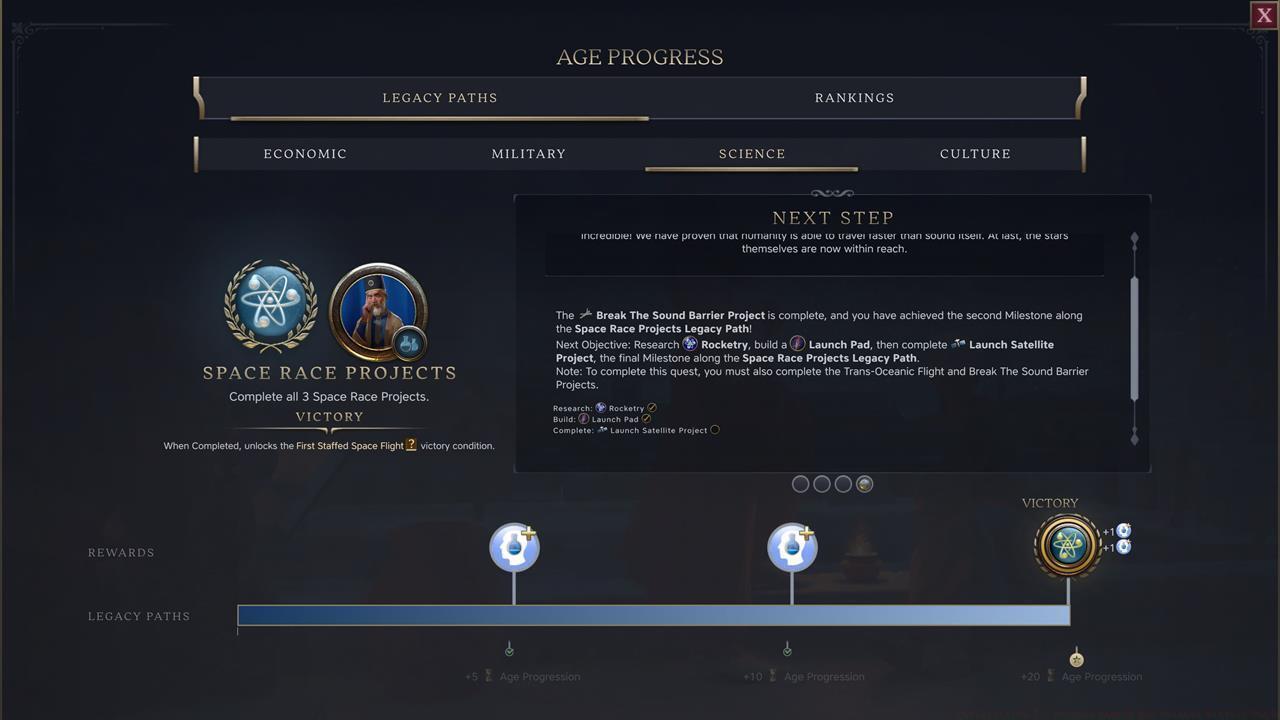Switch to the Rankings tab
Viewport: 1280px width, 720px height.
[854, 98]
